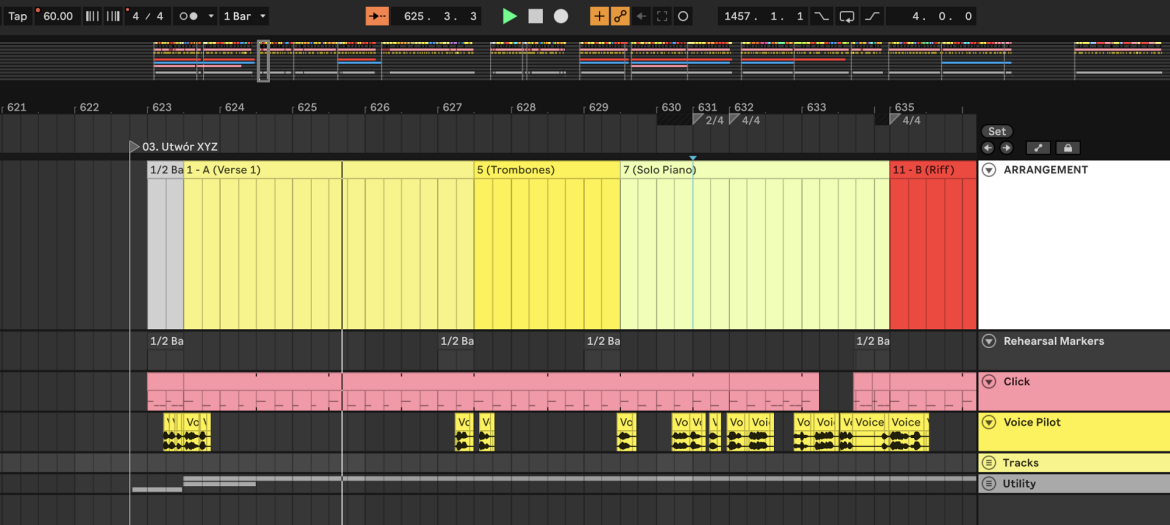This screenshot has width=1170, height=525.
Task: Toggle the Follow playback button
Action: 378,16
